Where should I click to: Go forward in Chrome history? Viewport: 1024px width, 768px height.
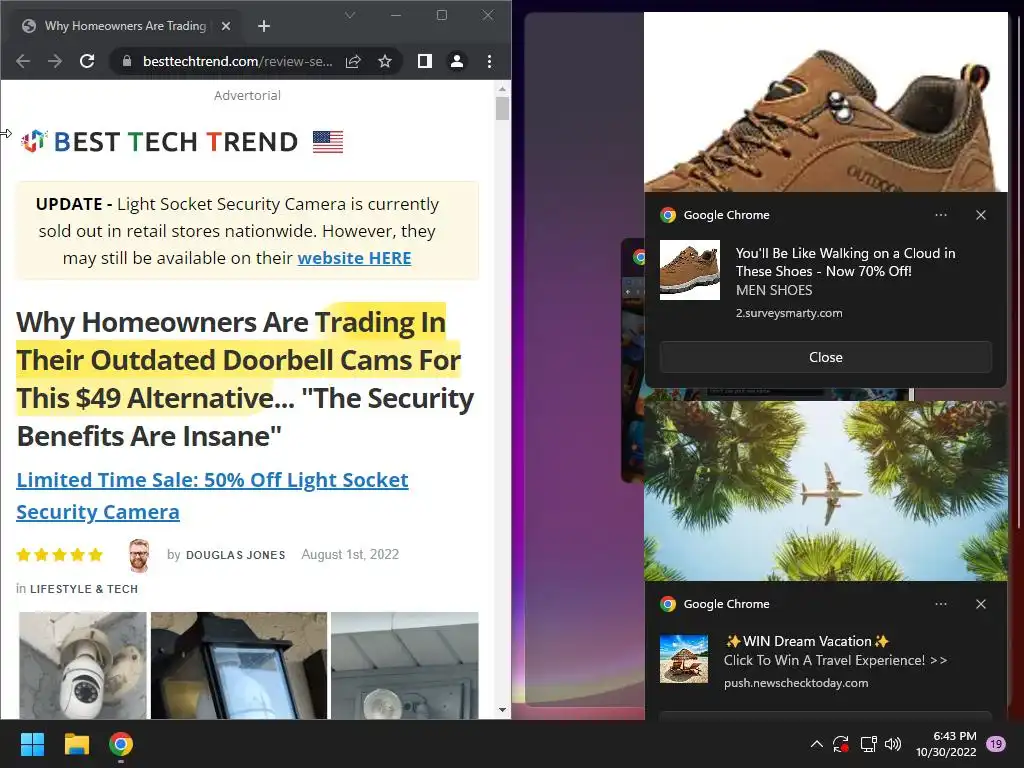(x=55, y=61)
